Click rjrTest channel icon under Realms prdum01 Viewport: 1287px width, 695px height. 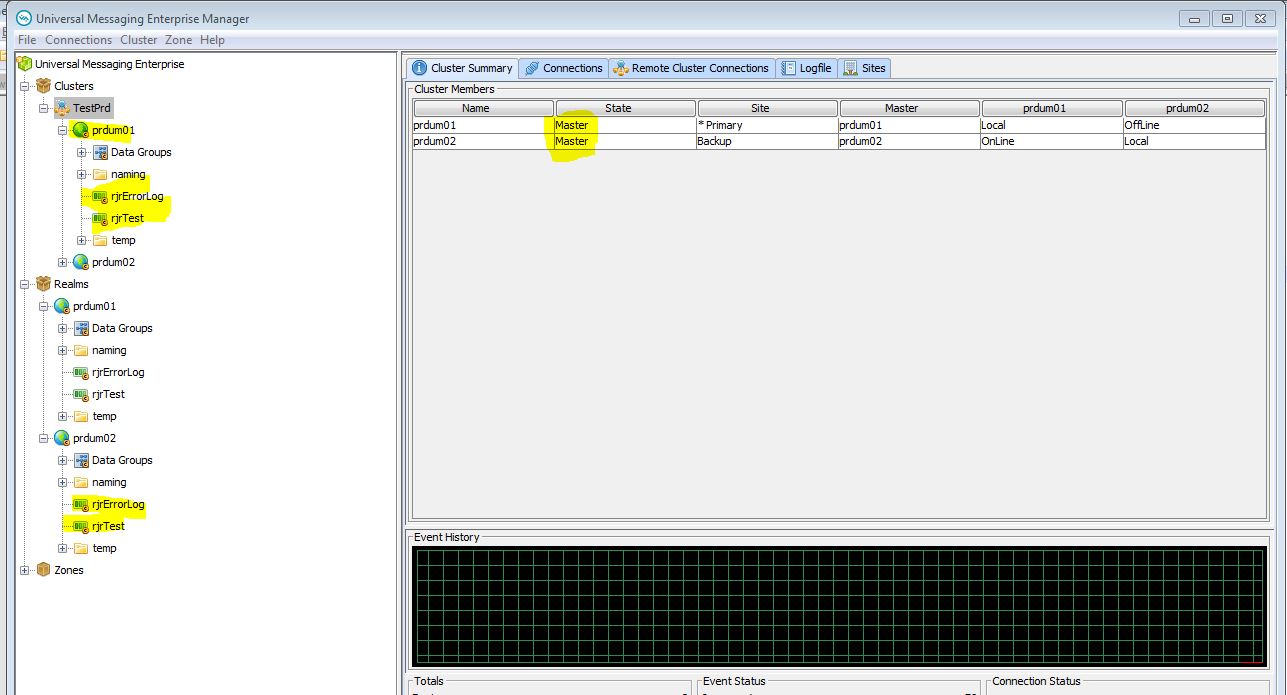point(81,394)
